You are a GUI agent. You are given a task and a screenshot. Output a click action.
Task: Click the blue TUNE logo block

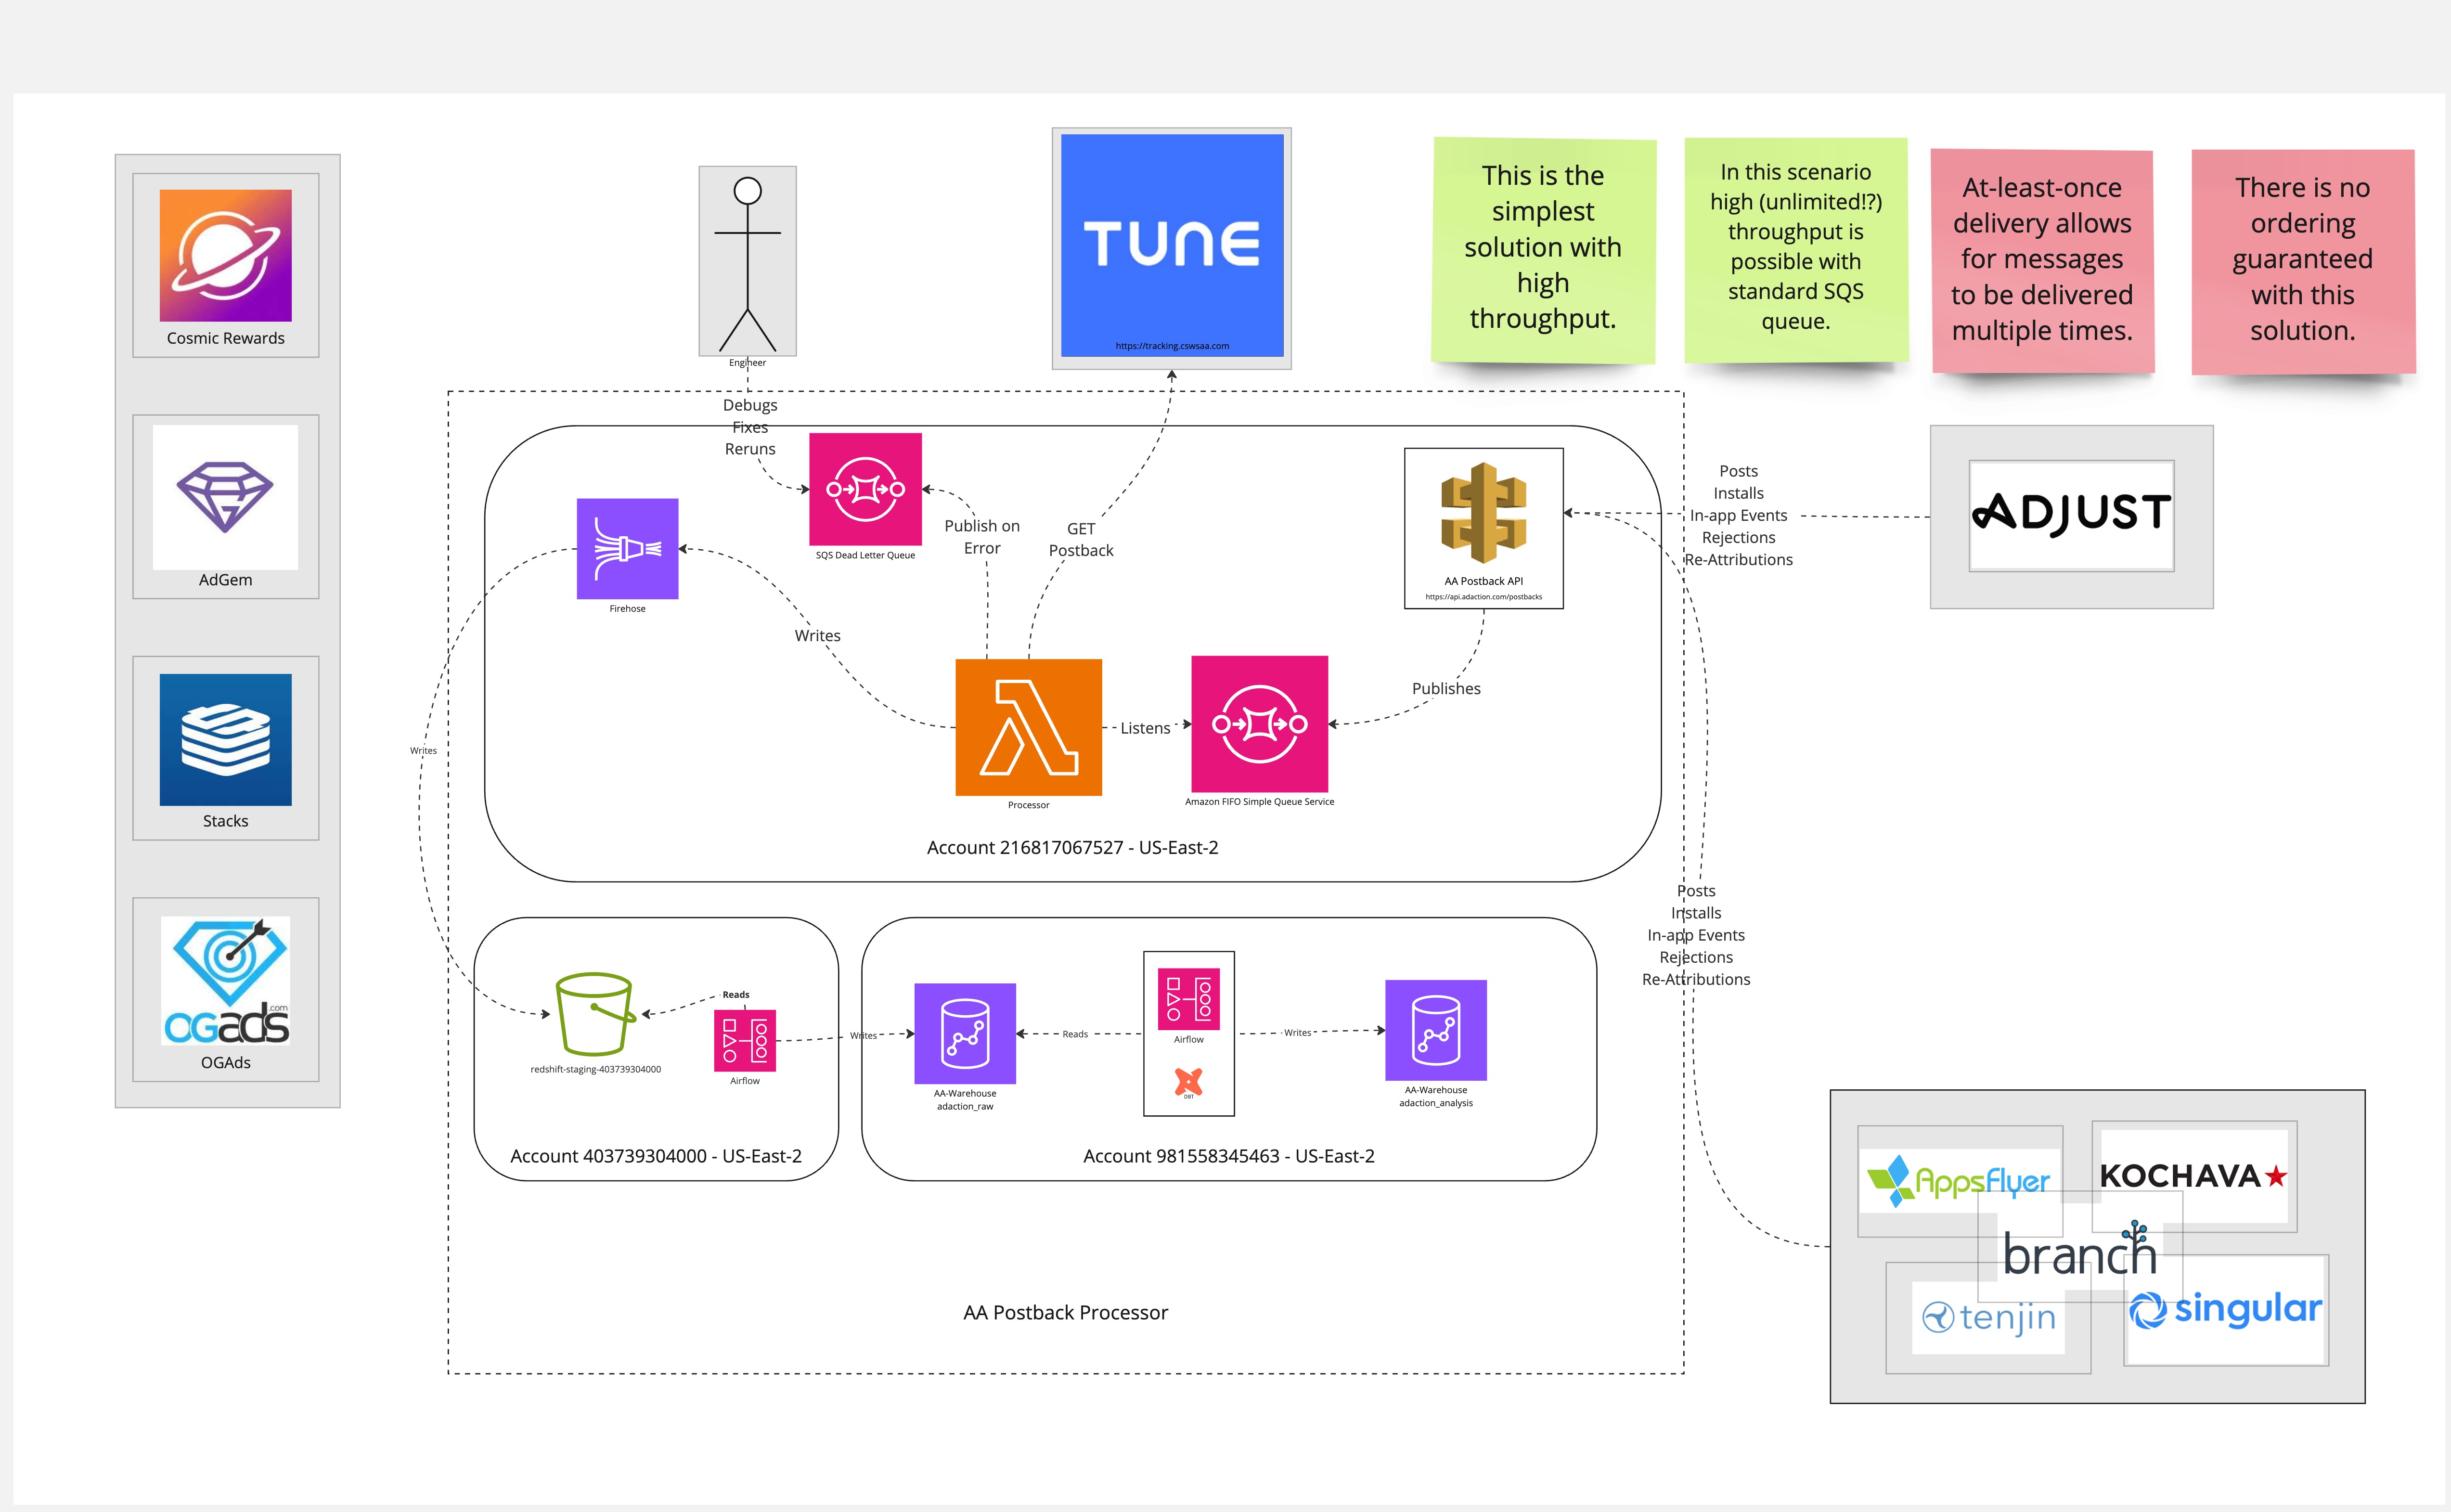pyautogui.click(x=1172, y=245)
